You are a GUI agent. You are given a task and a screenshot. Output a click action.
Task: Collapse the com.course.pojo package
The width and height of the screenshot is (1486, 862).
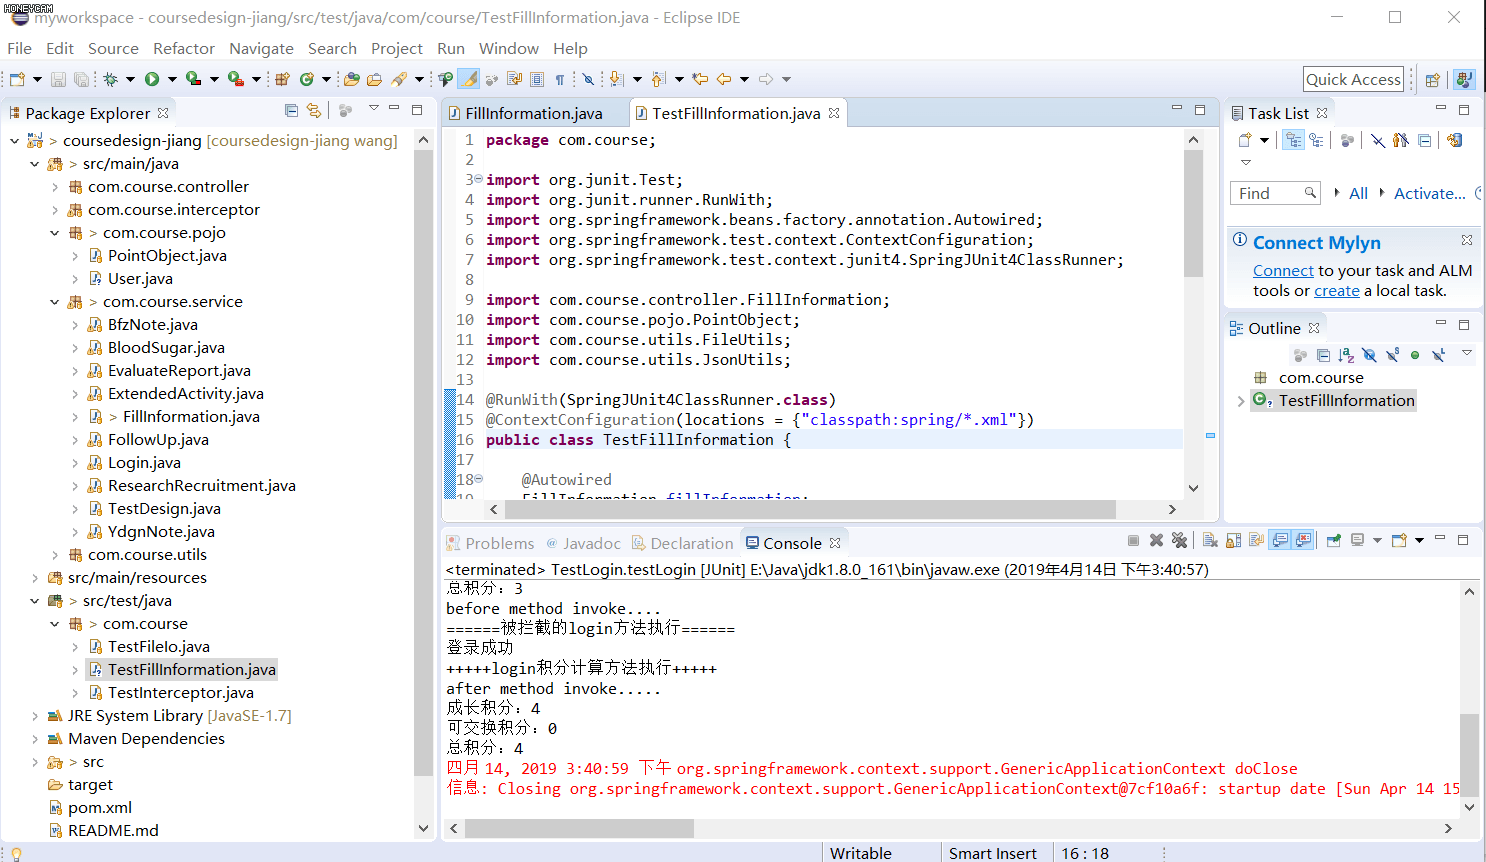[55, 233]
